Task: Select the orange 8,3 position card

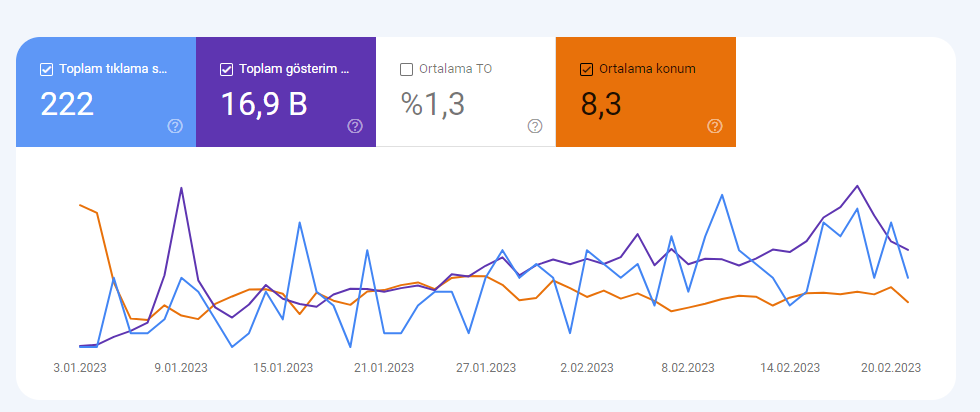Action: pyautogui.click(x=646, y=92)
